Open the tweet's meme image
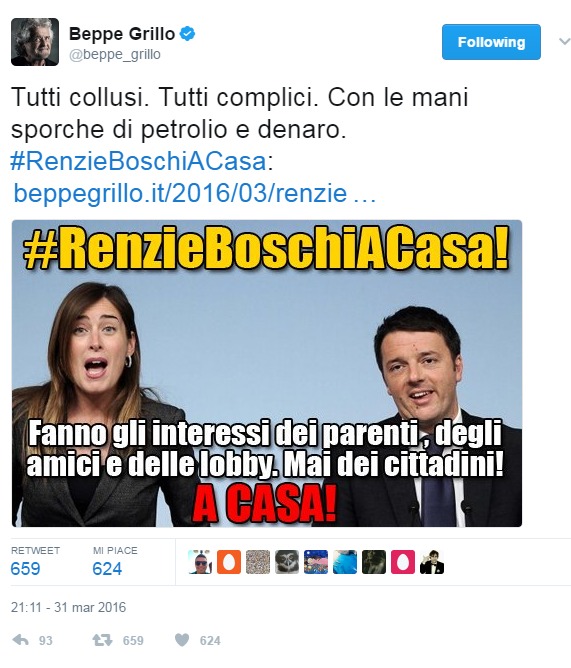 (267, 373)
